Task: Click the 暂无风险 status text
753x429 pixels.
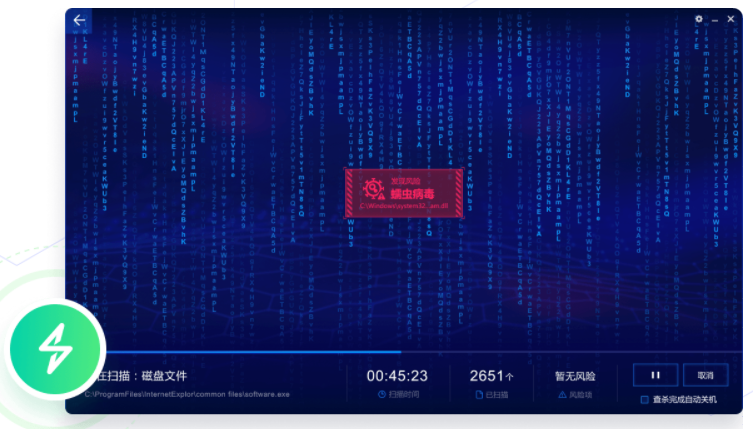Action: [x=575, y=376]
